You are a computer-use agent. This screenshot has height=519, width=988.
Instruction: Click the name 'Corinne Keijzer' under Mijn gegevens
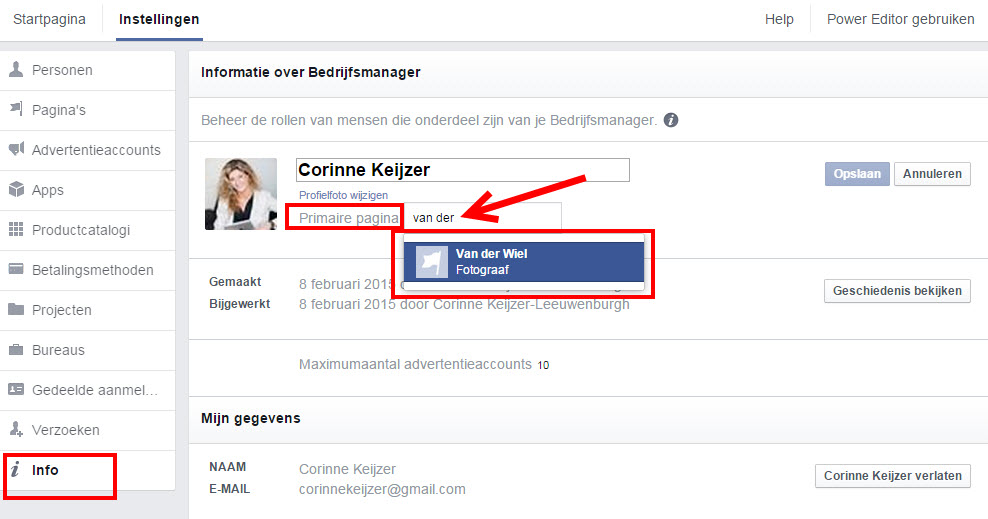point(347,469)
